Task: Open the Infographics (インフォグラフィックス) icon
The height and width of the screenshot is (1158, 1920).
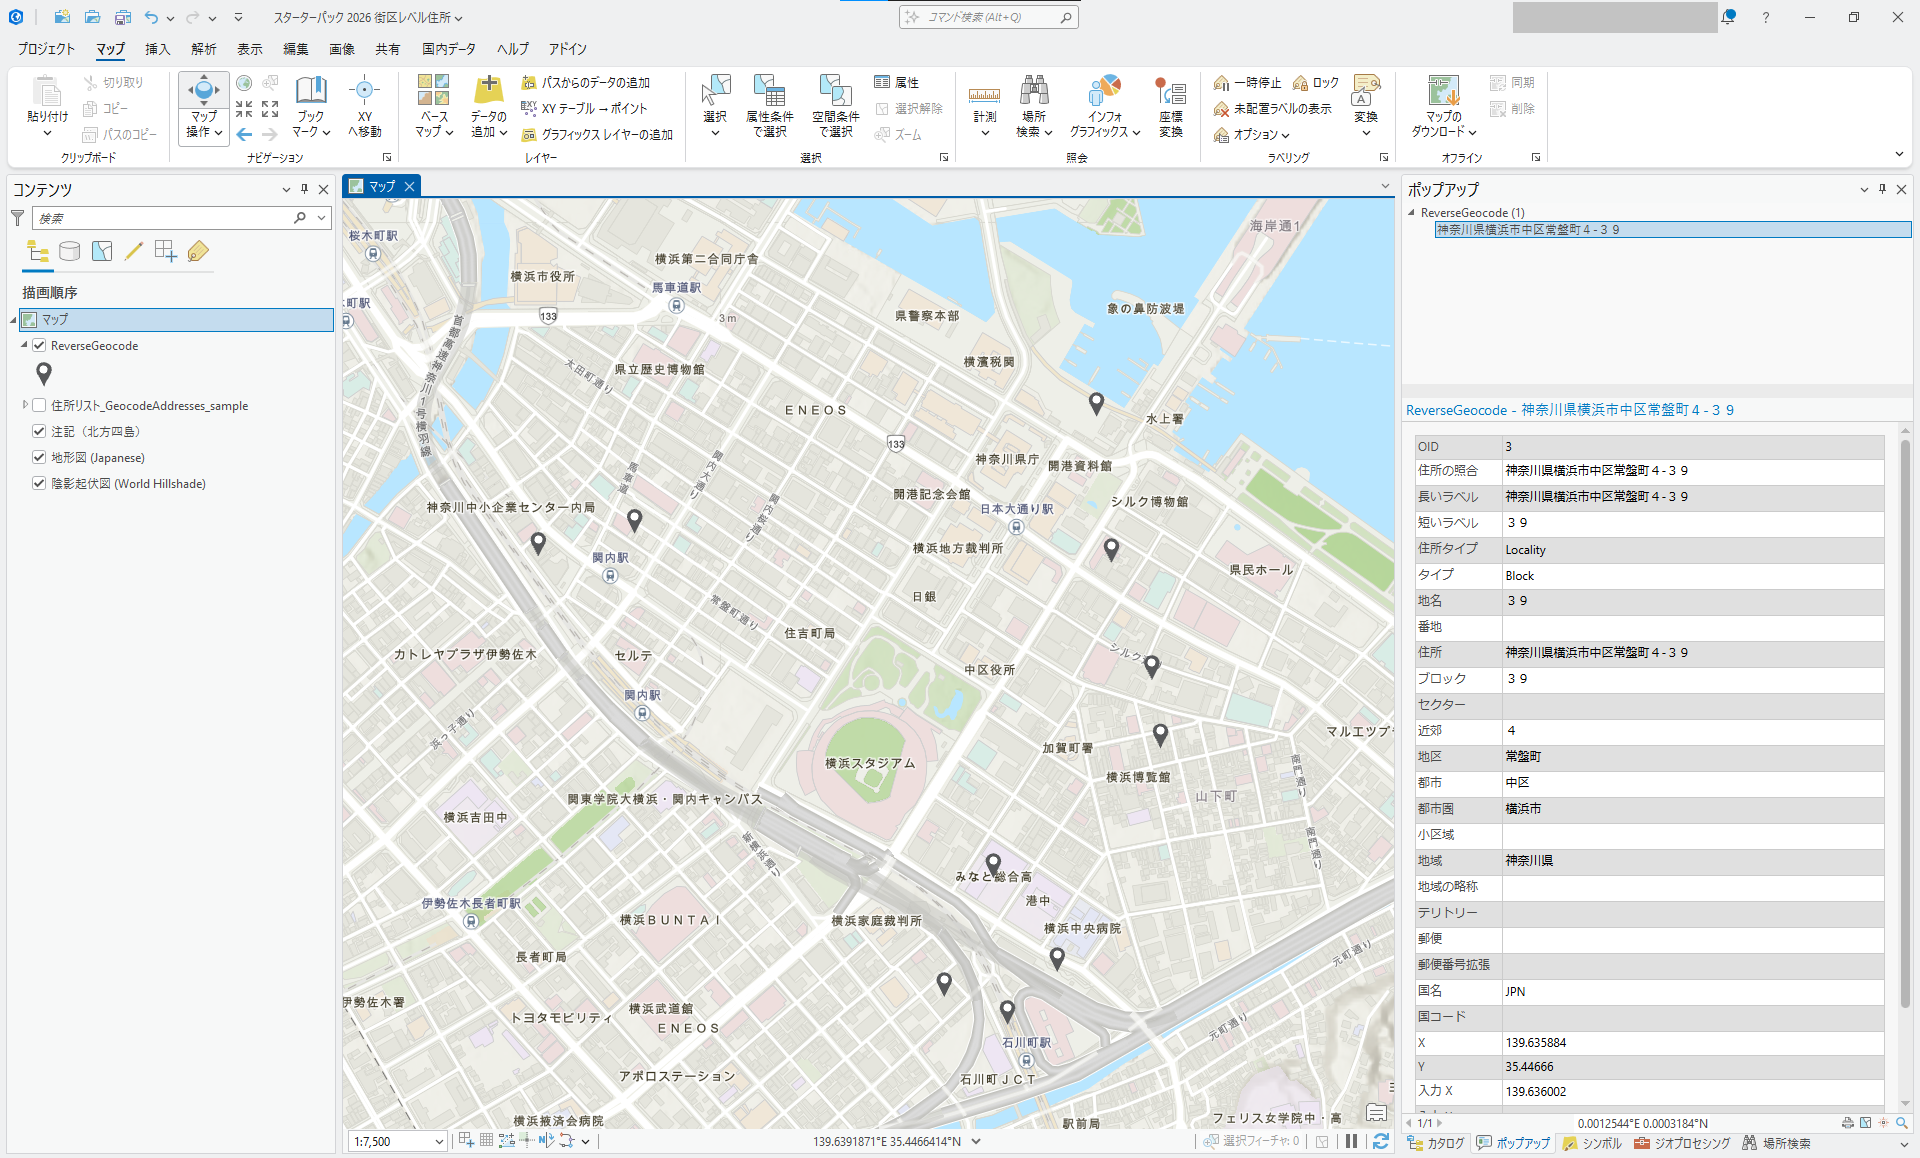Action: [x=1105, y=91]
